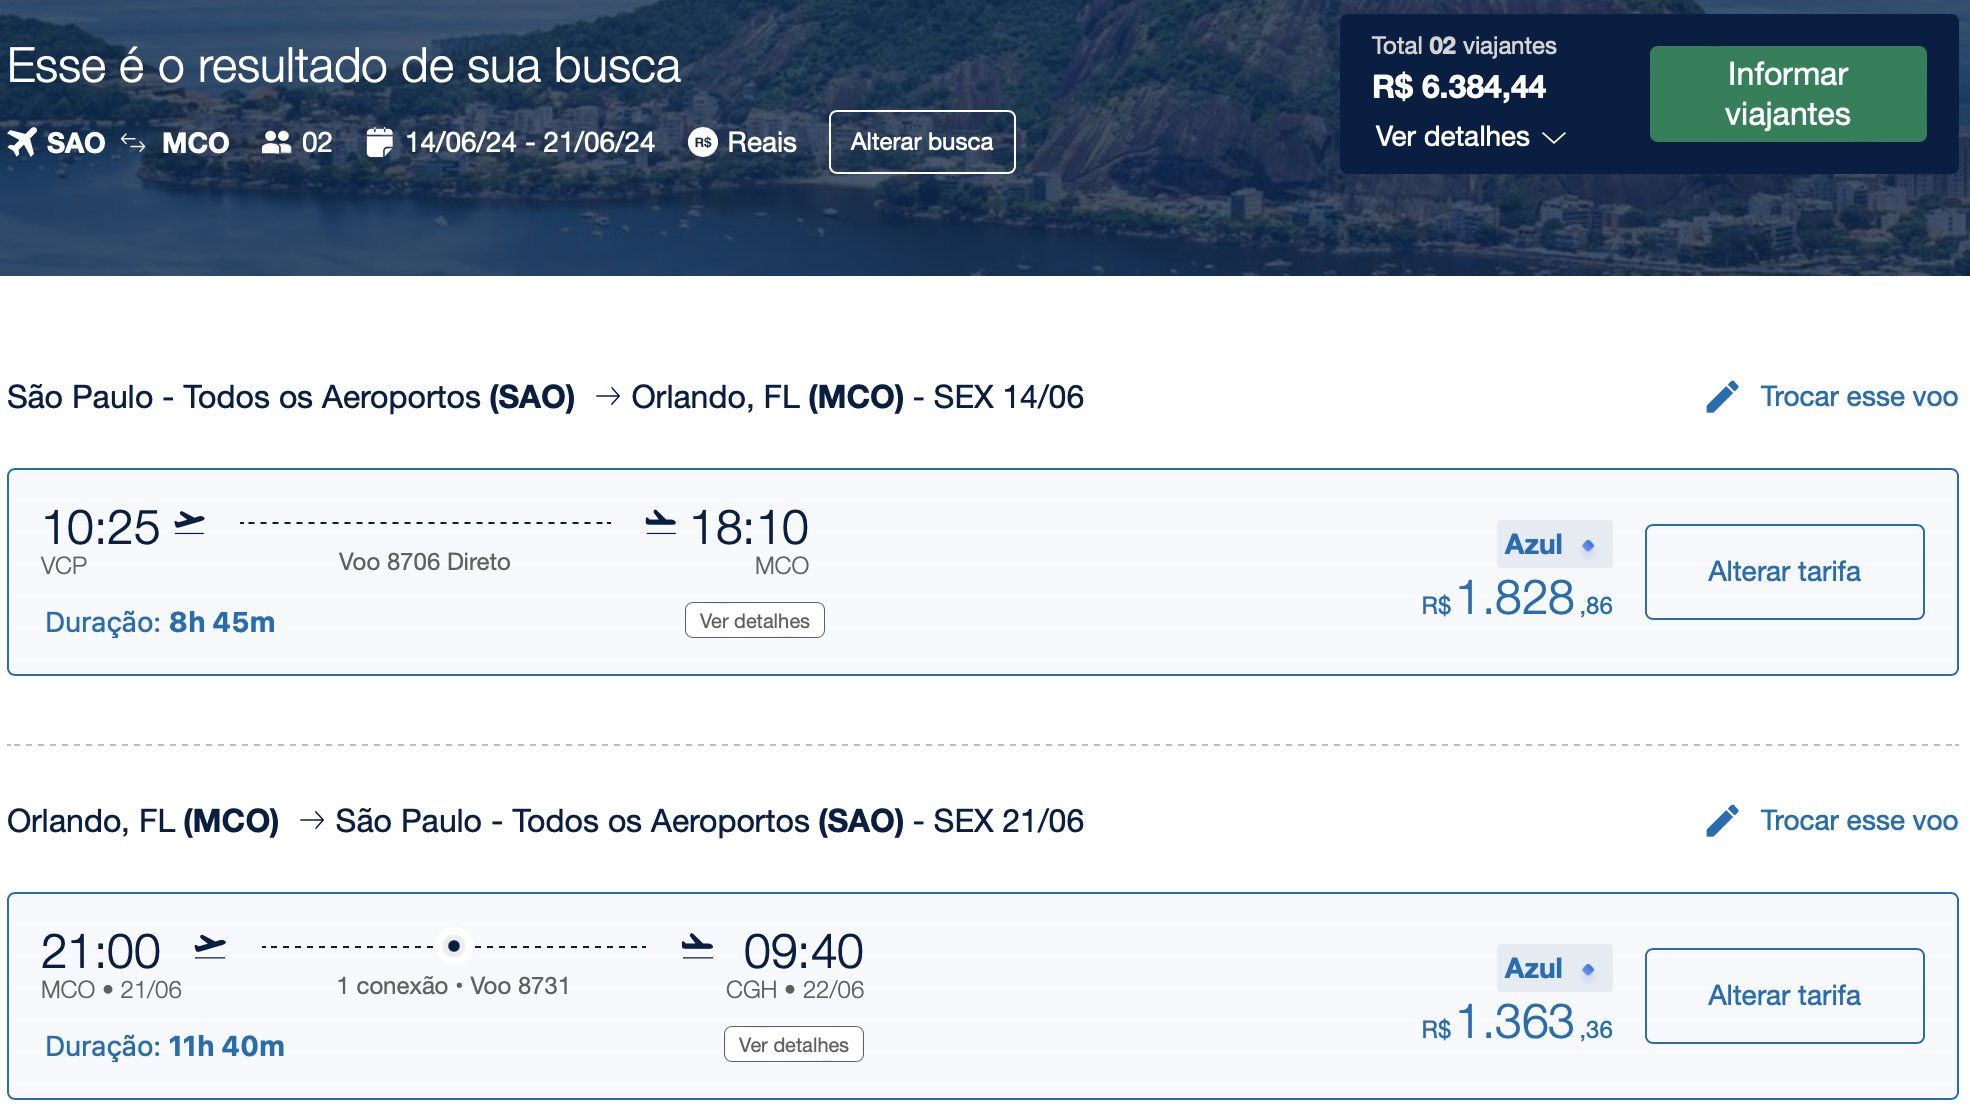Expand Ver detalhes under the total price

pos(1469,137)
